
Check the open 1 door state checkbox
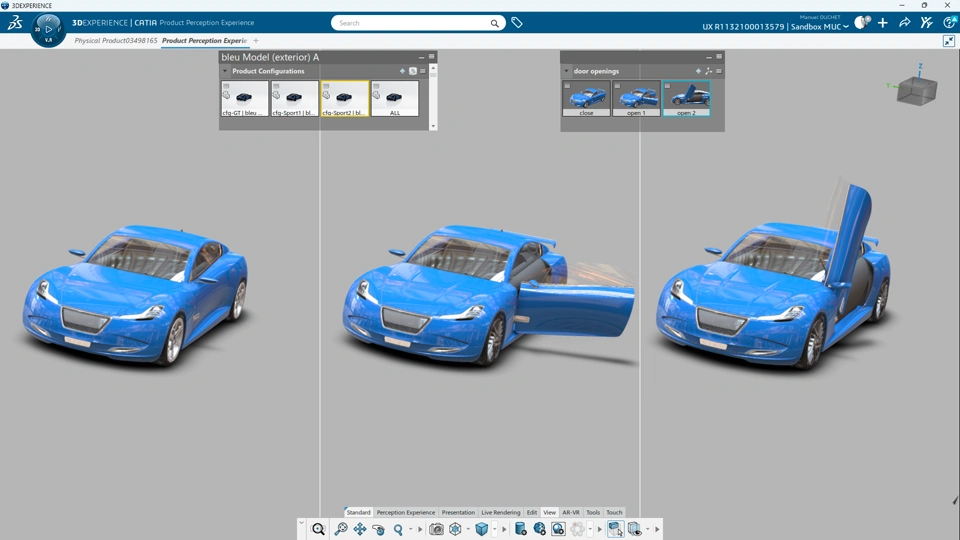(x=617, y=86)
